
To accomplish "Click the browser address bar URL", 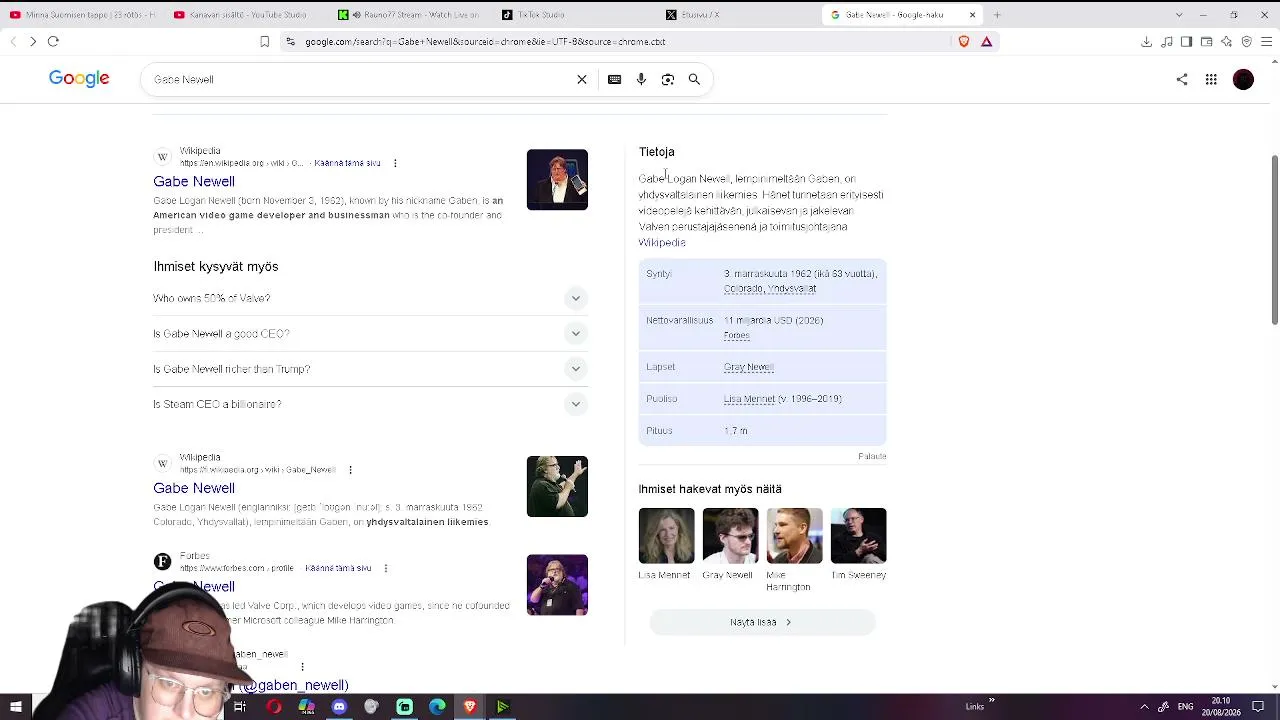I will coord(485,42).
